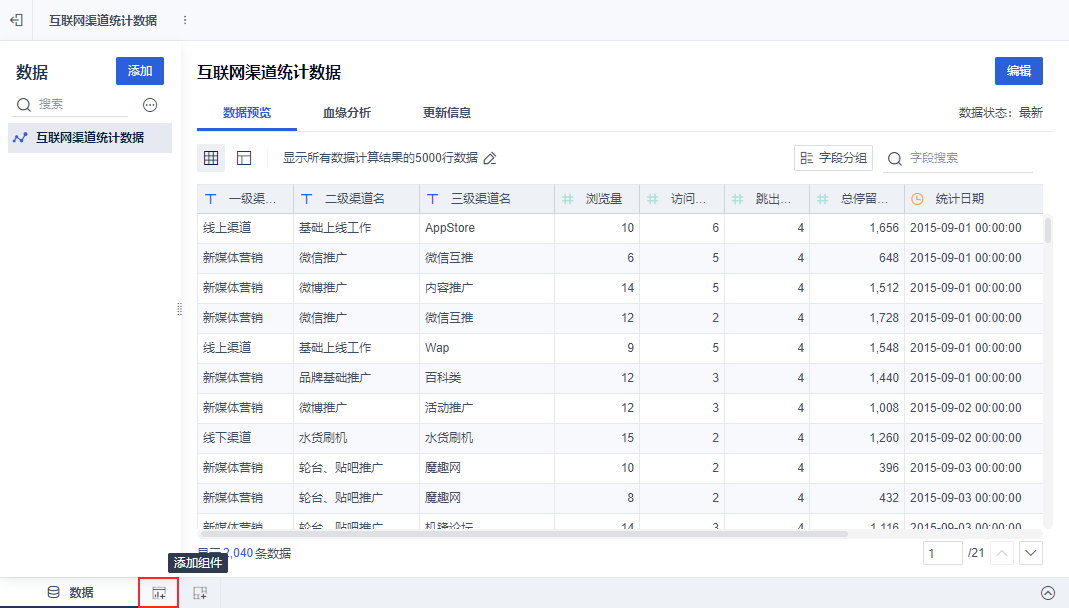The width and height of the screenshot is (1069, 608).
Task: Click the clock icon in 统计日期 column header
Action: click(918, 199)
